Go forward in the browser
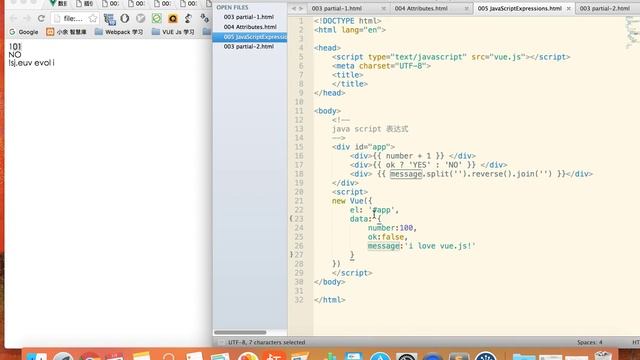This screenshot has height=360, width=640. click(27, 18)
